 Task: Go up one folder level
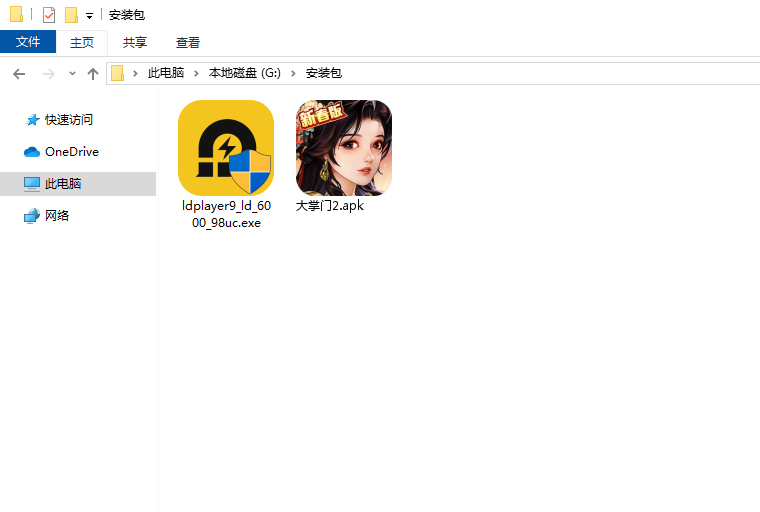(93, 74)
